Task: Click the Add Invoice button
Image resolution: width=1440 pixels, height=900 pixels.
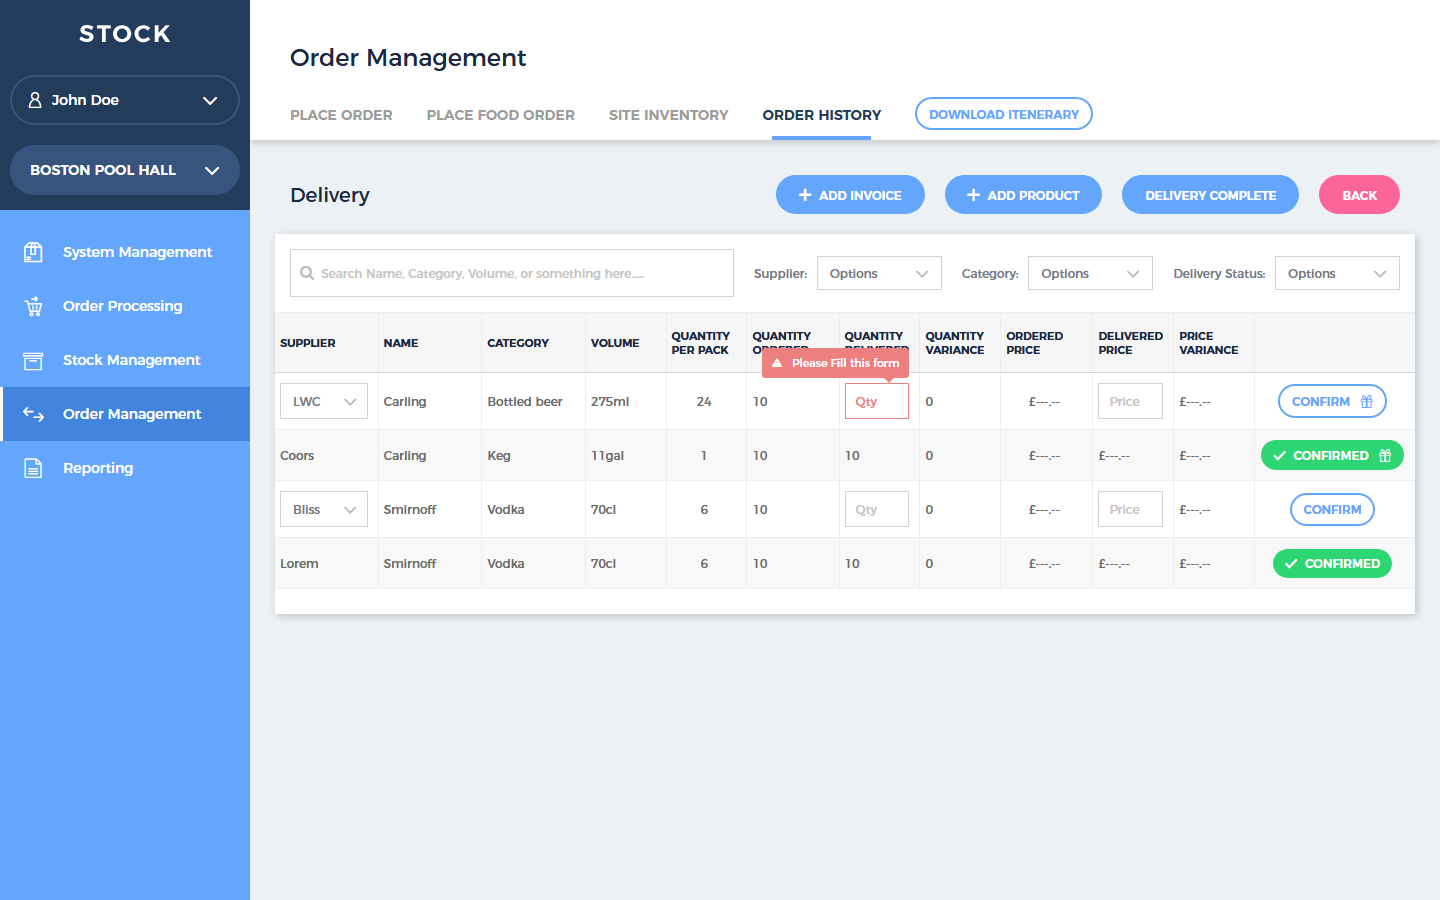Action: pyautogui.click(x=849, y=195)
